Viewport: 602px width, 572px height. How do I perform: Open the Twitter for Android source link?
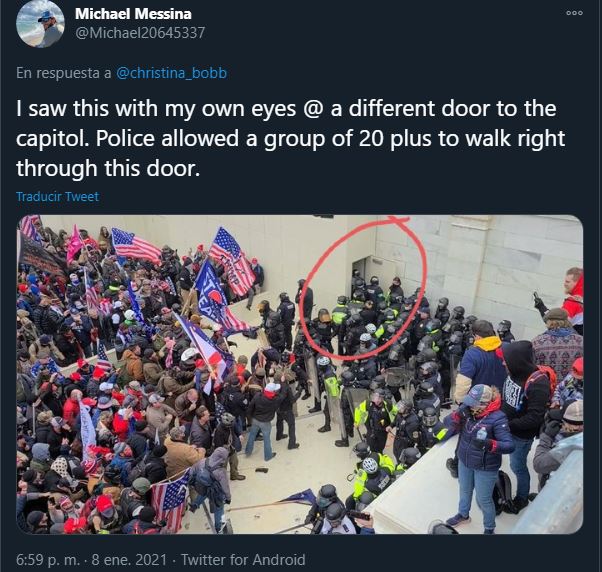point(243,559)
